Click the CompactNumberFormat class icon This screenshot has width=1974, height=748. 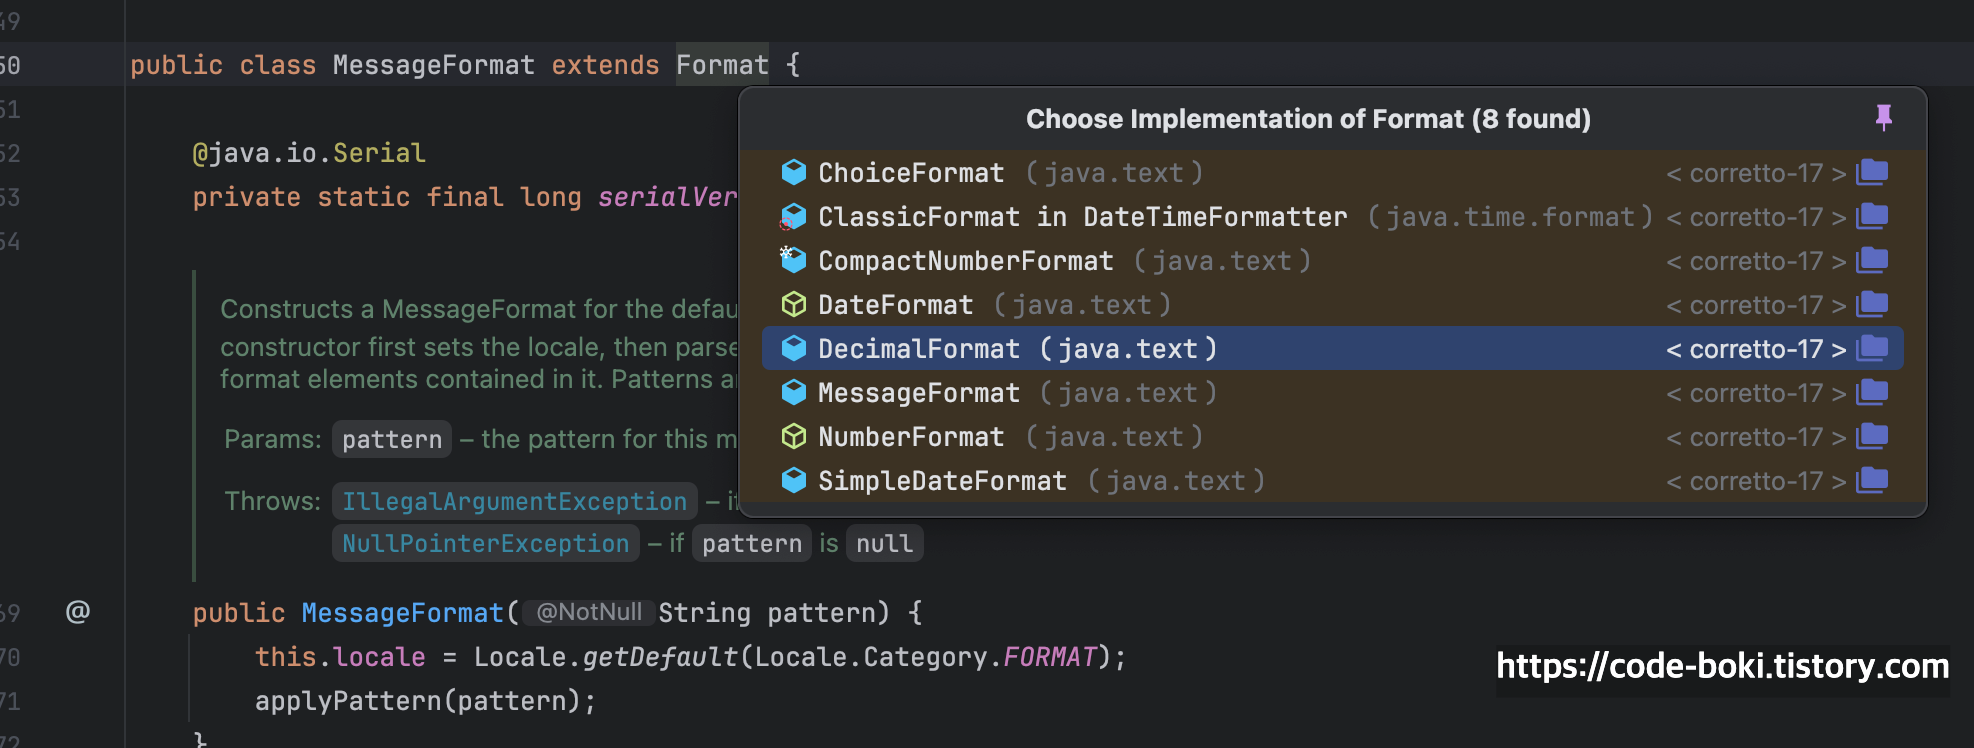[x=794, y=260]
